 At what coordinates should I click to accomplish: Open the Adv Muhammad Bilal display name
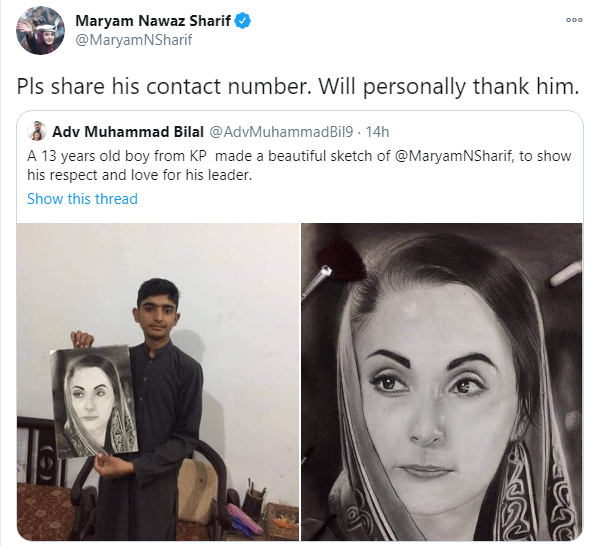pyautogui.click(x=128, y=132)
